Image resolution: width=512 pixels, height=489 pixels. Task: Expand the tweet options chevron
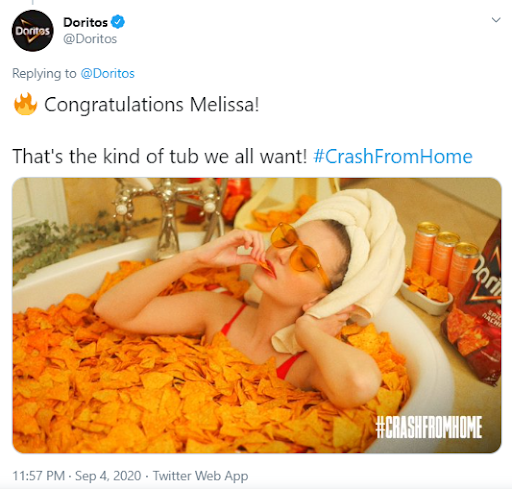tap(496, 20)
